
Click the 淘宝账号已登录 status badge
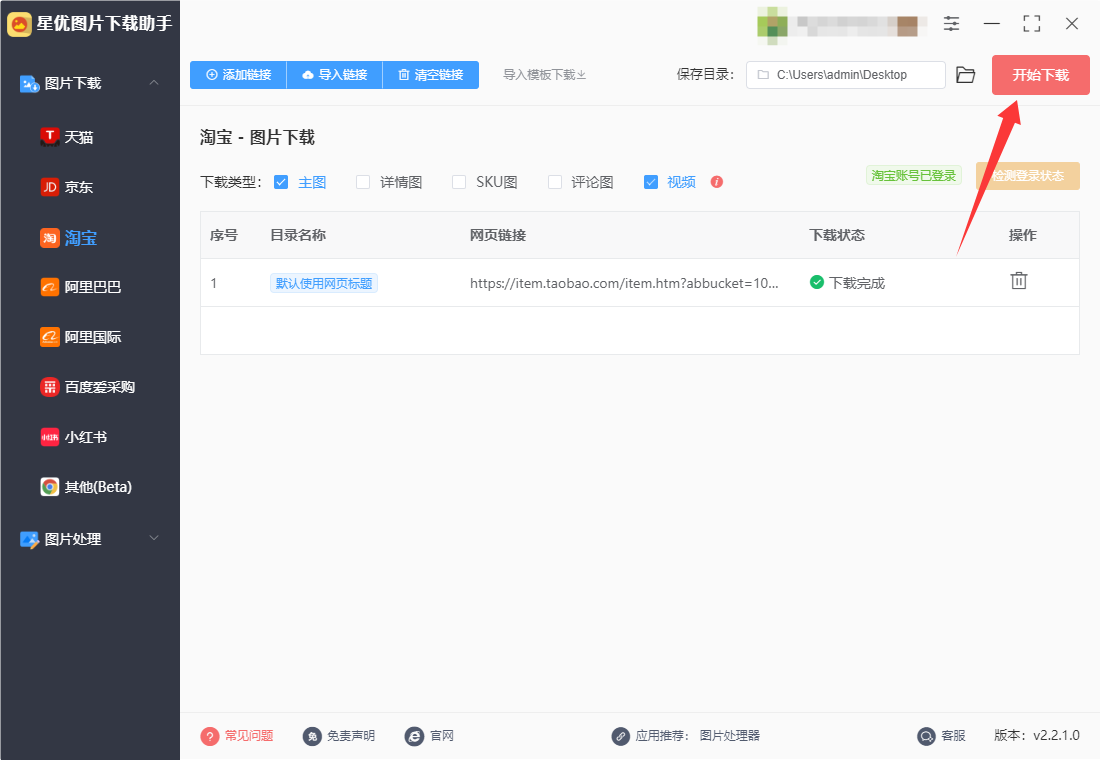click(913, 175)
